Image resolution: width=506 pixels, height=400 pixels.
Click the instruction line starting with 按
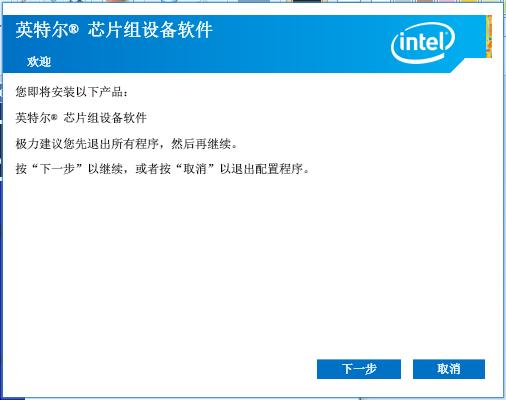pos(163,169)
